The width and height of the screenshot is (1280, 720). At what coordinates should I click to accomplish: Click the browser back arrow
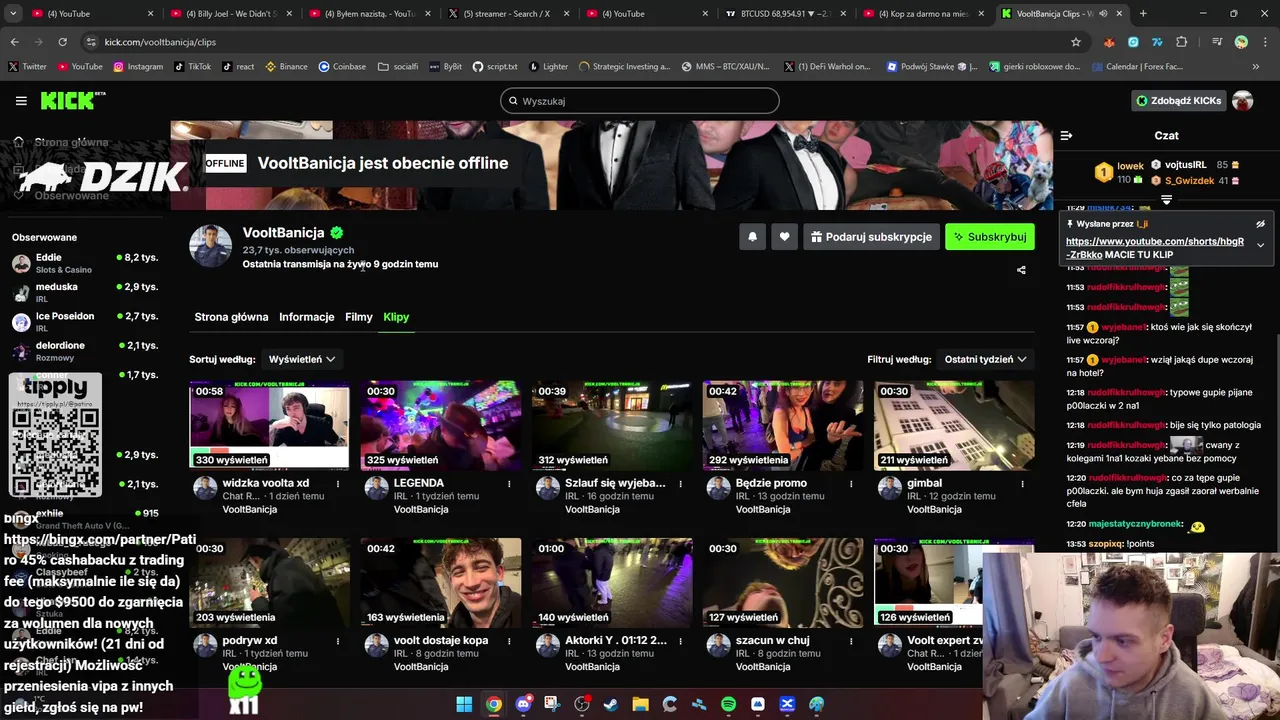coord(14,42)
